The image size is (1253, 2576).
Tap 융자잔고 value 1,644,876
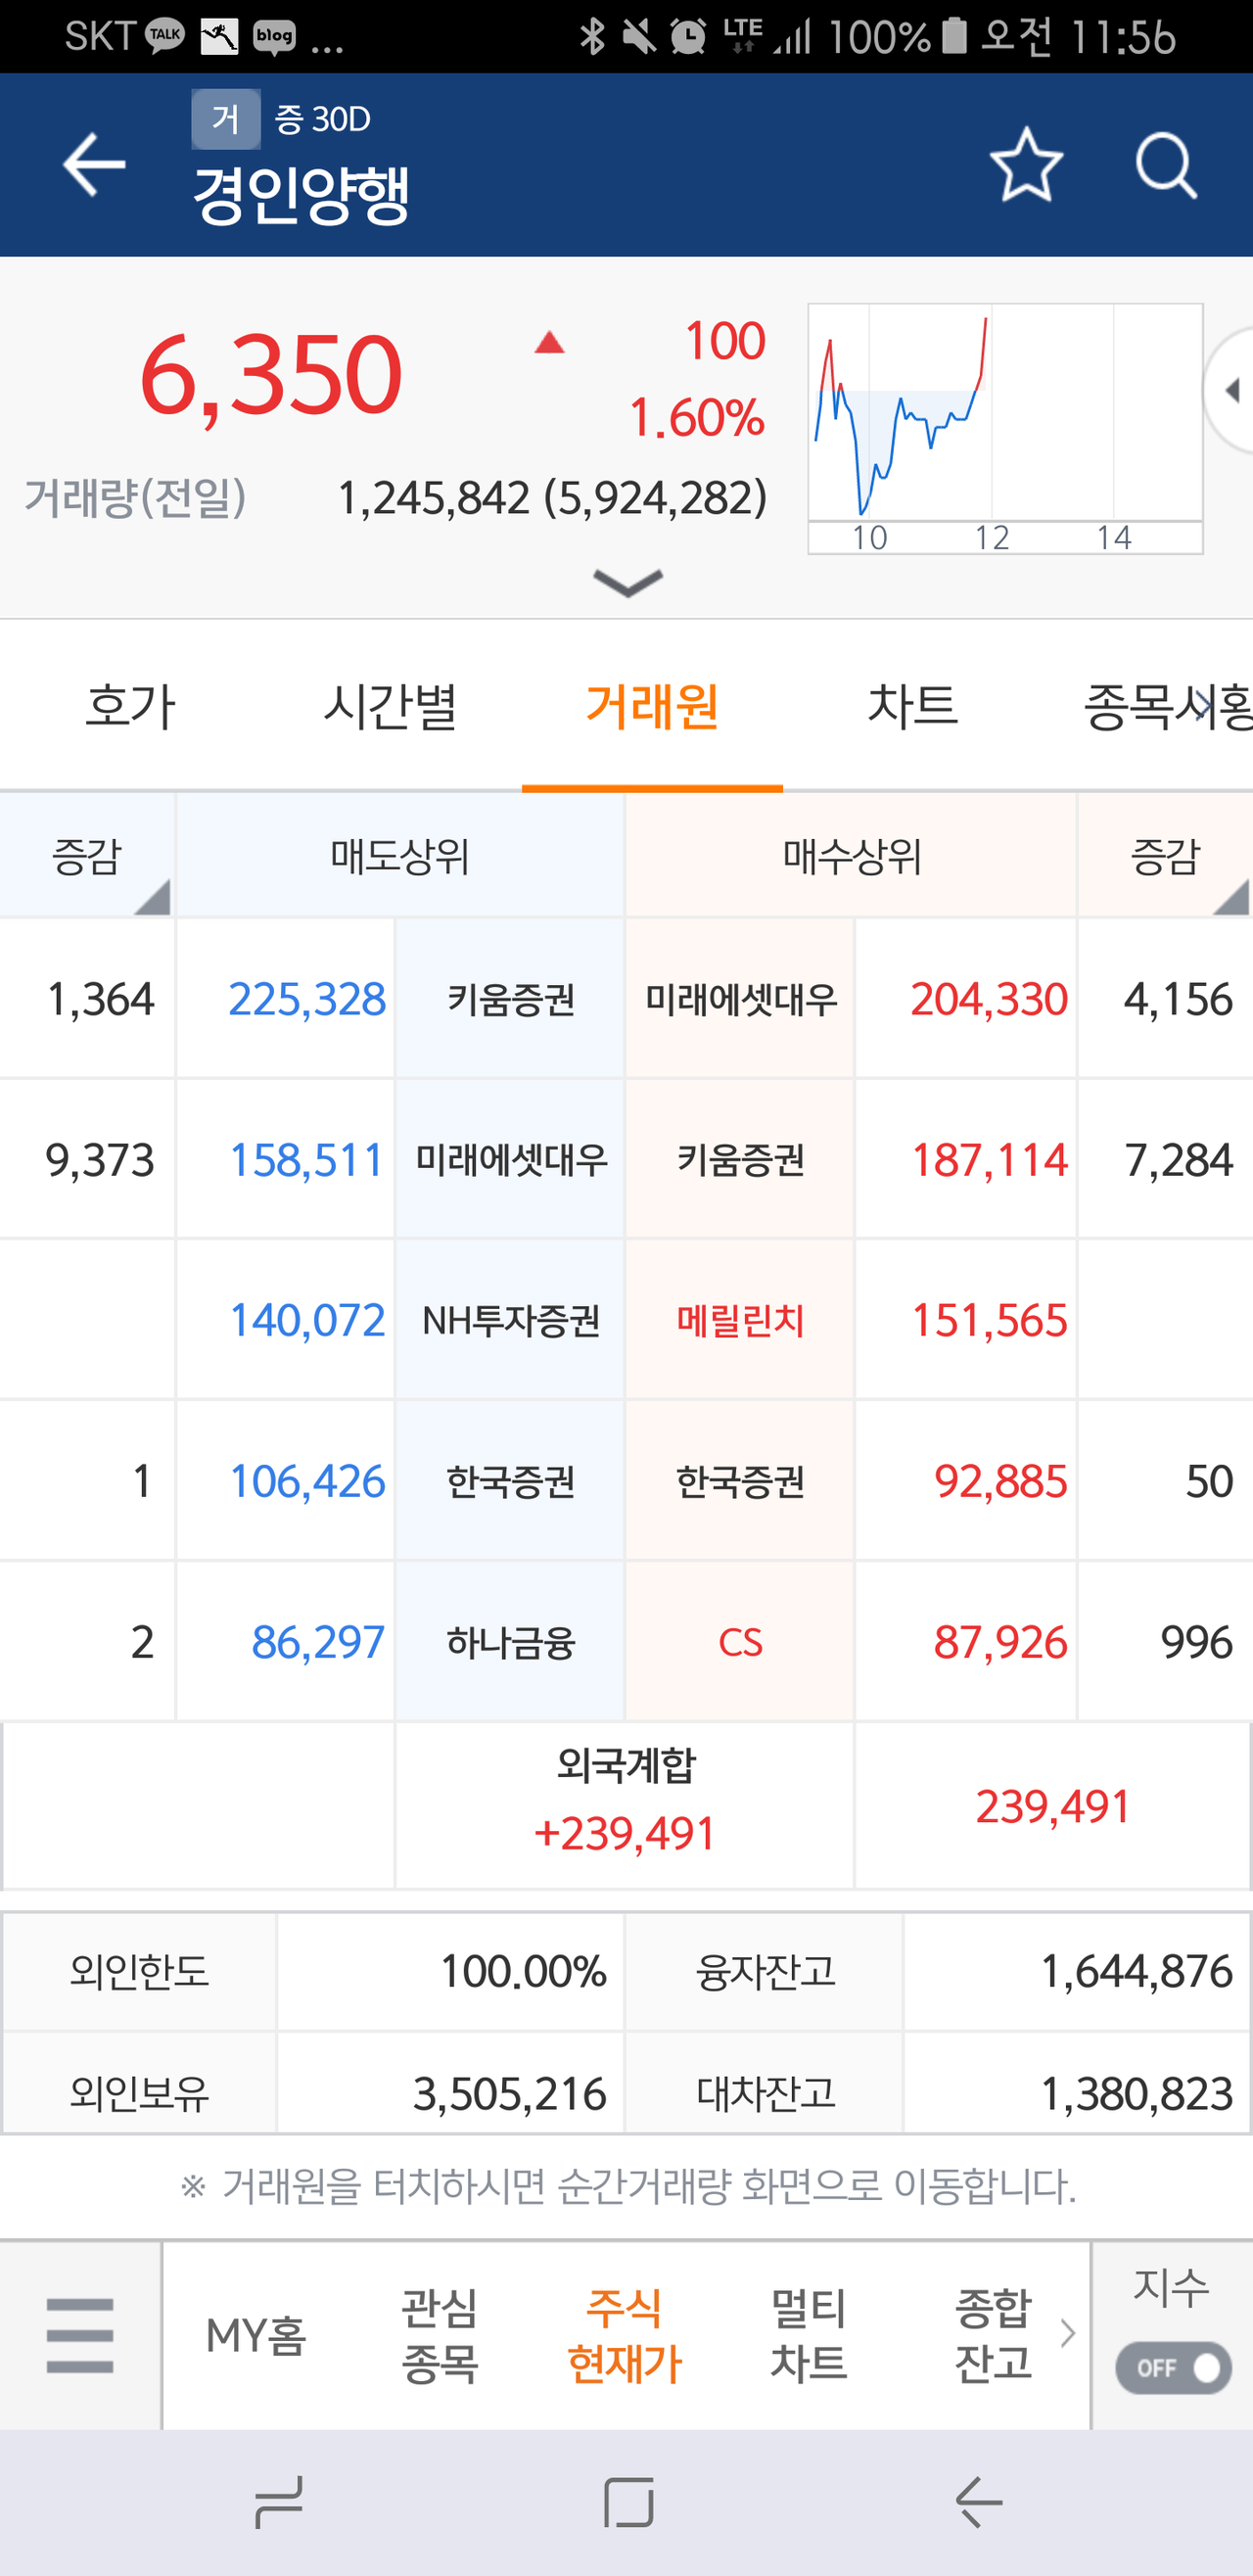[1137, 1971]
